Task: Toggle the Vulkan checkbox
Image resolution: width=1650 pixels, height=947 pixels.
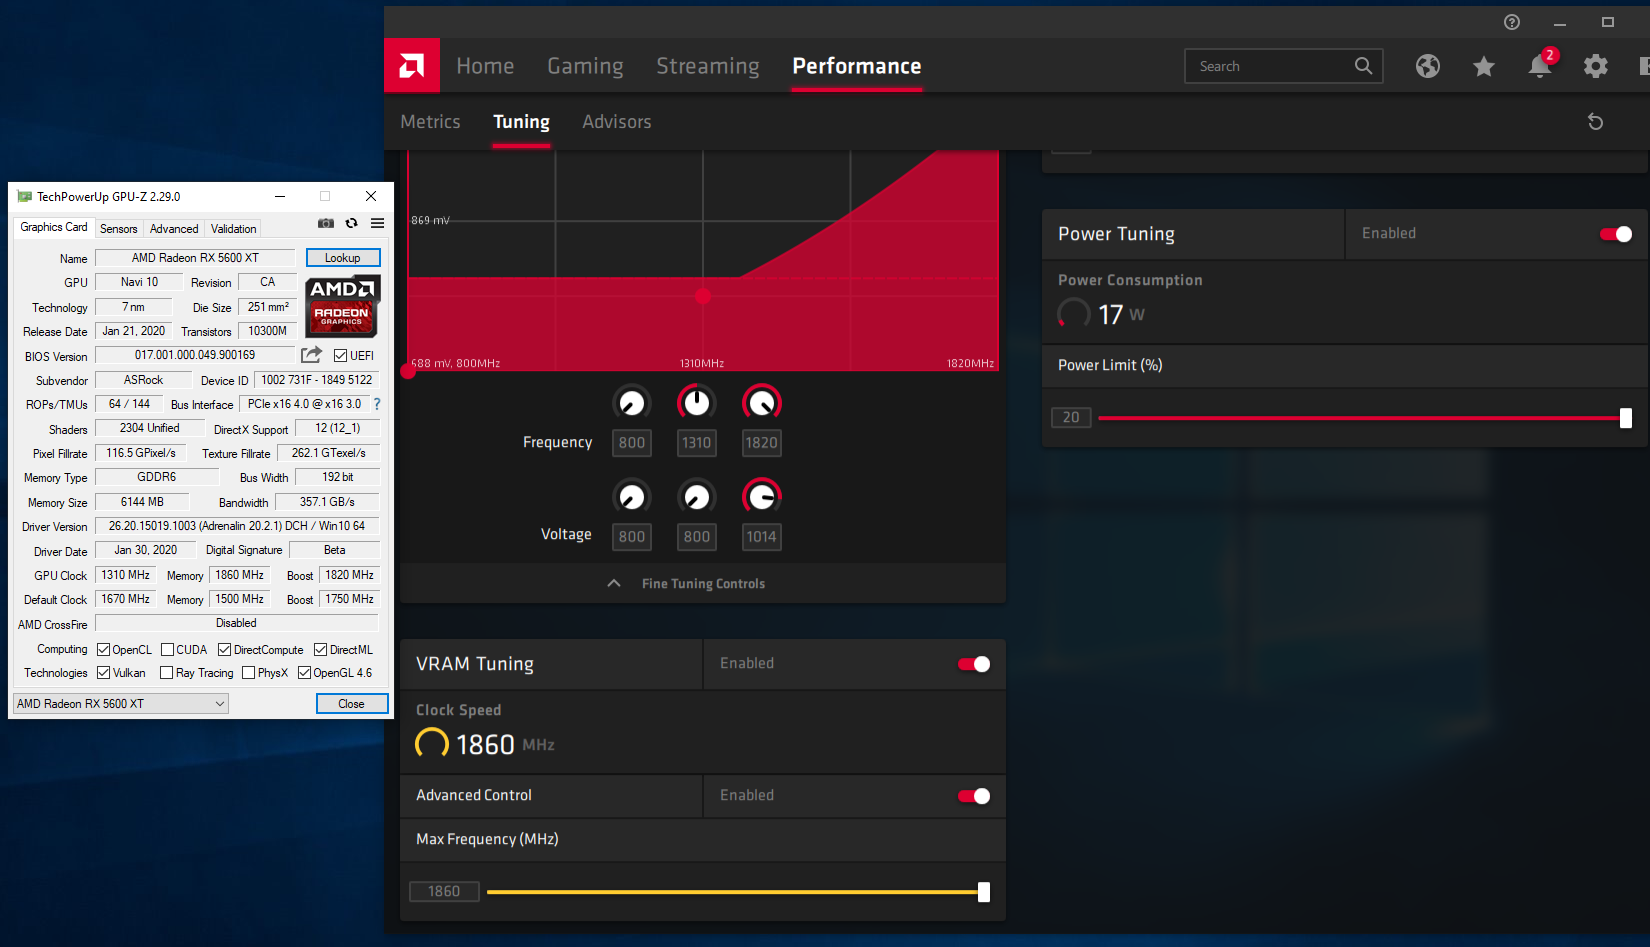Action: pyautogui.click(x=103, y=673)
